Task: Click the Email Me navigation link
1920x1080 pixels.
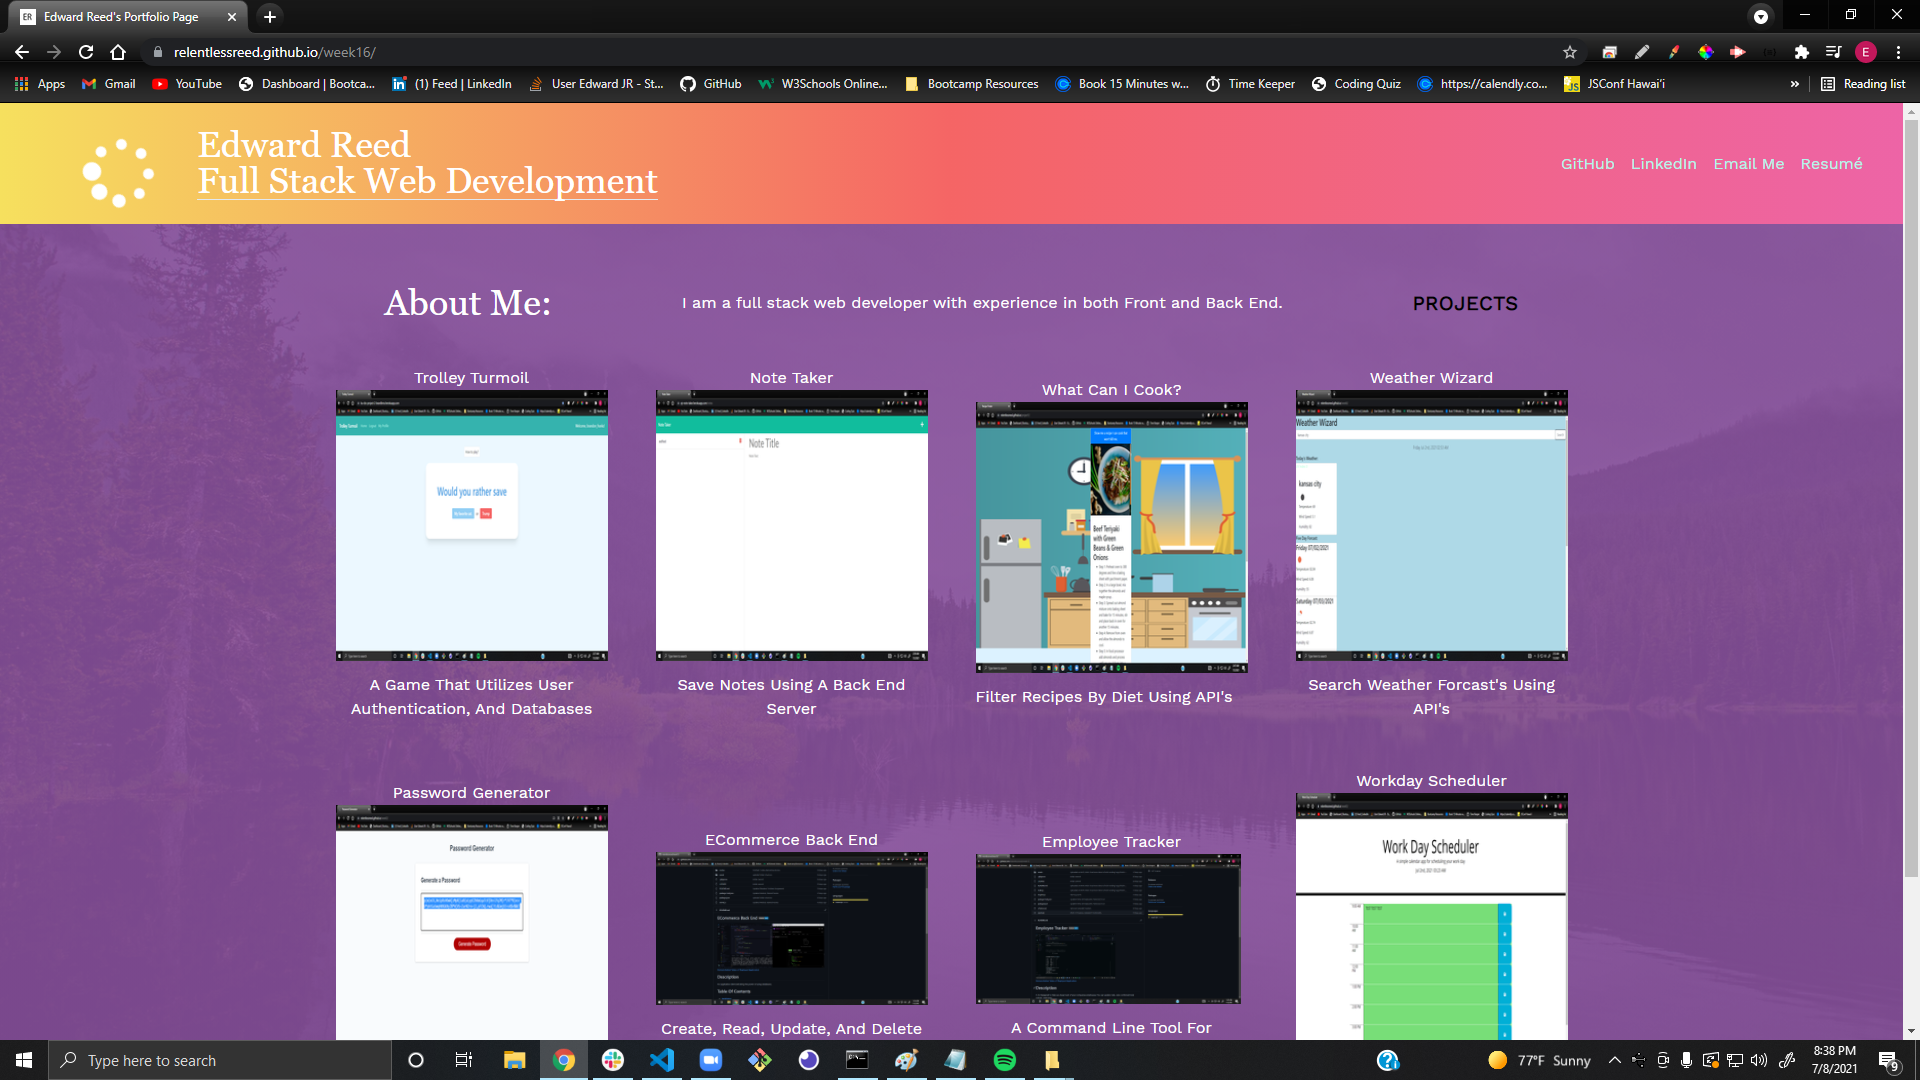Action: [1748, 164]
